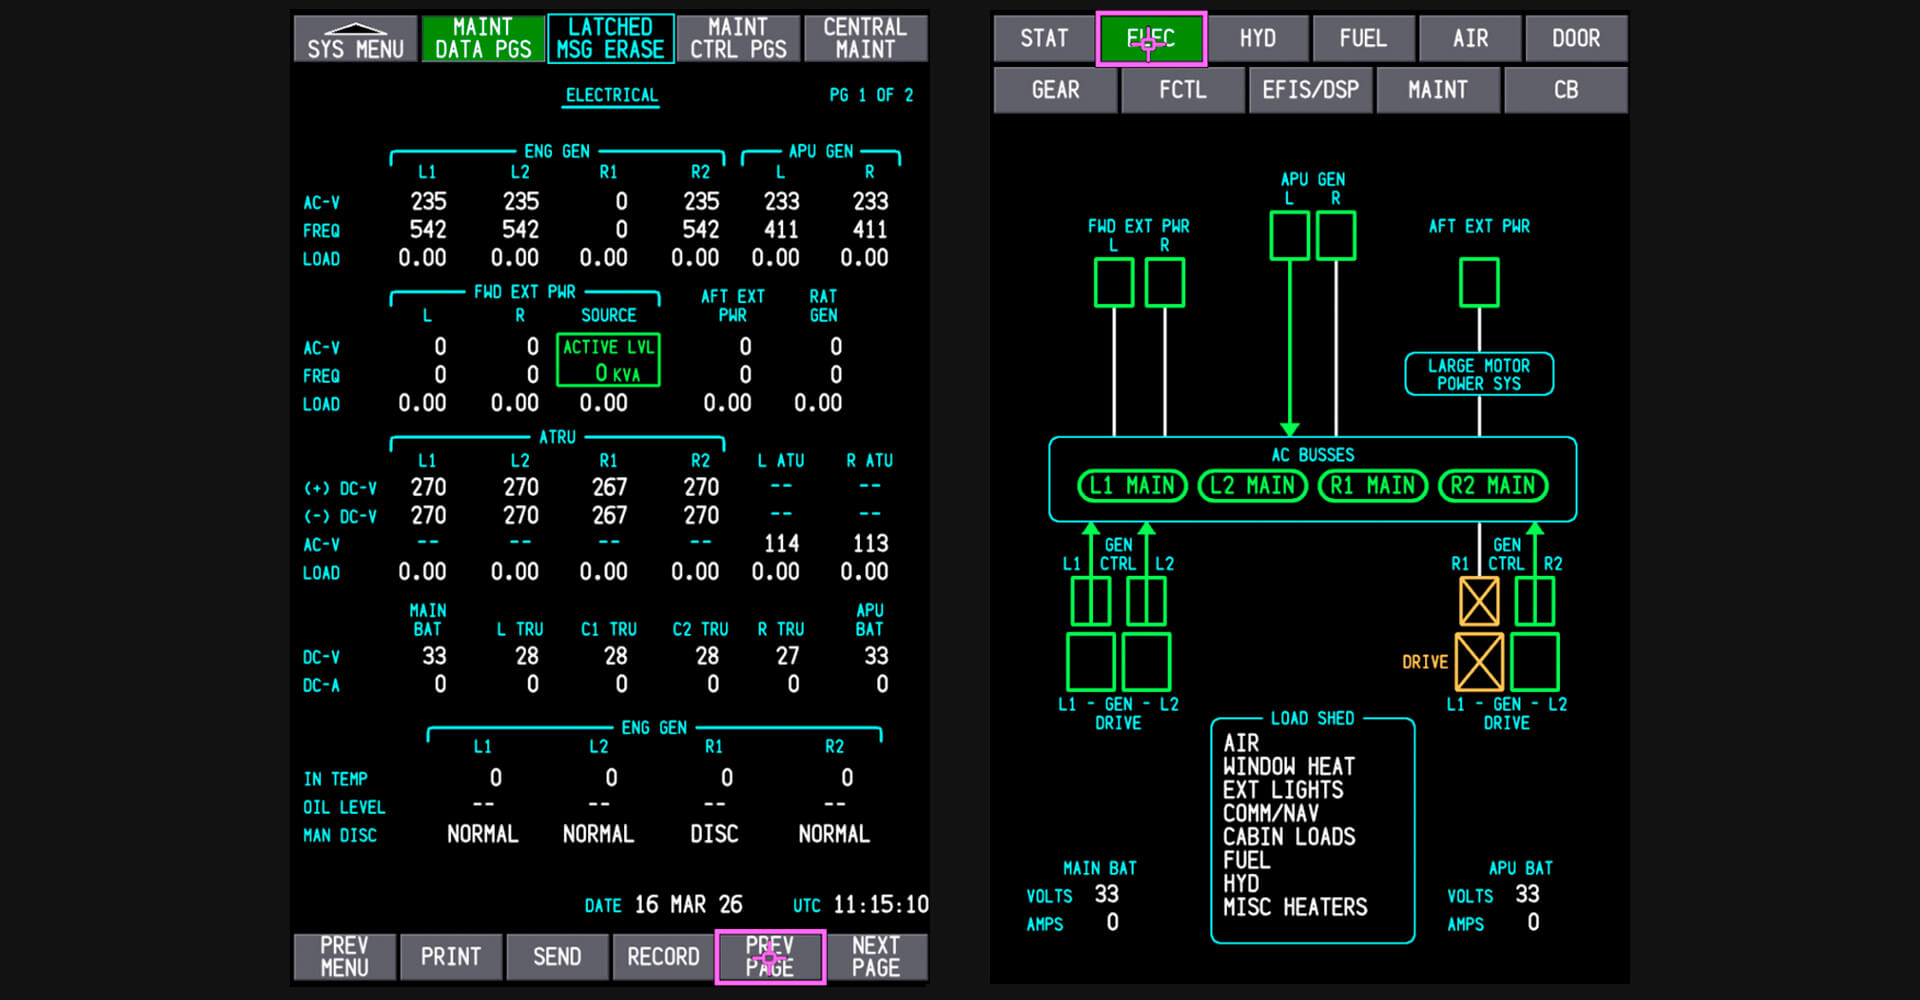This screenshot has width=1920, height=1000.
Task: Select the left L2 generator drive box
Action: pos(1146,662)
